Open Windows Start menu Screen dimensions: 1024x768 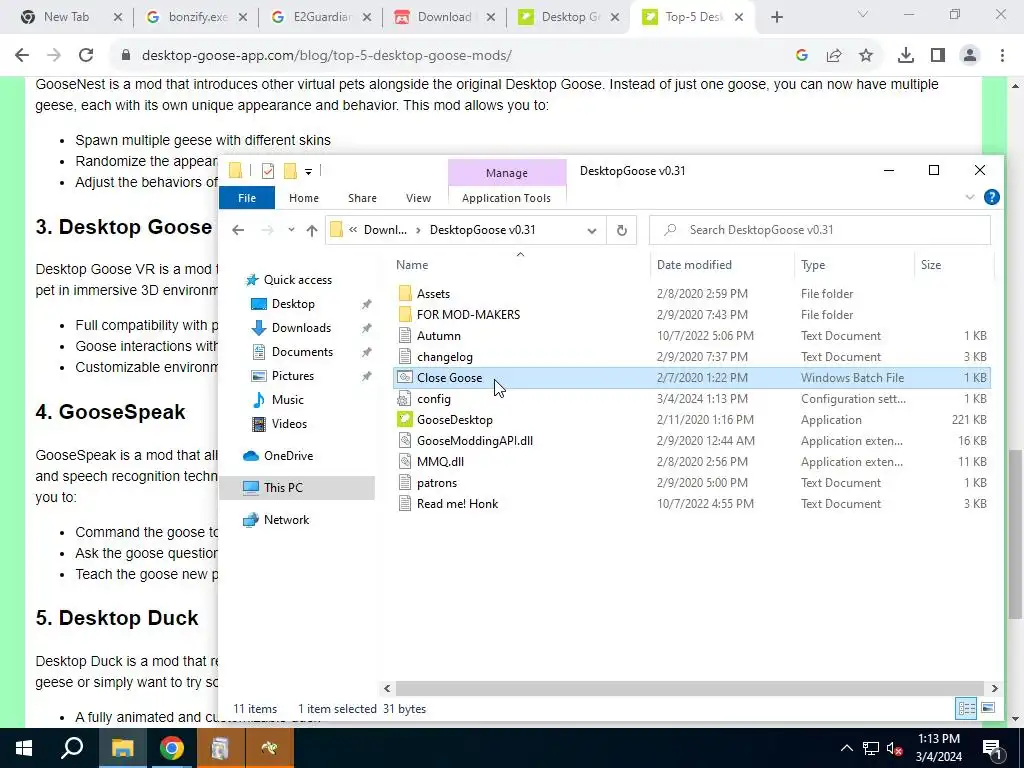[24, 748]
